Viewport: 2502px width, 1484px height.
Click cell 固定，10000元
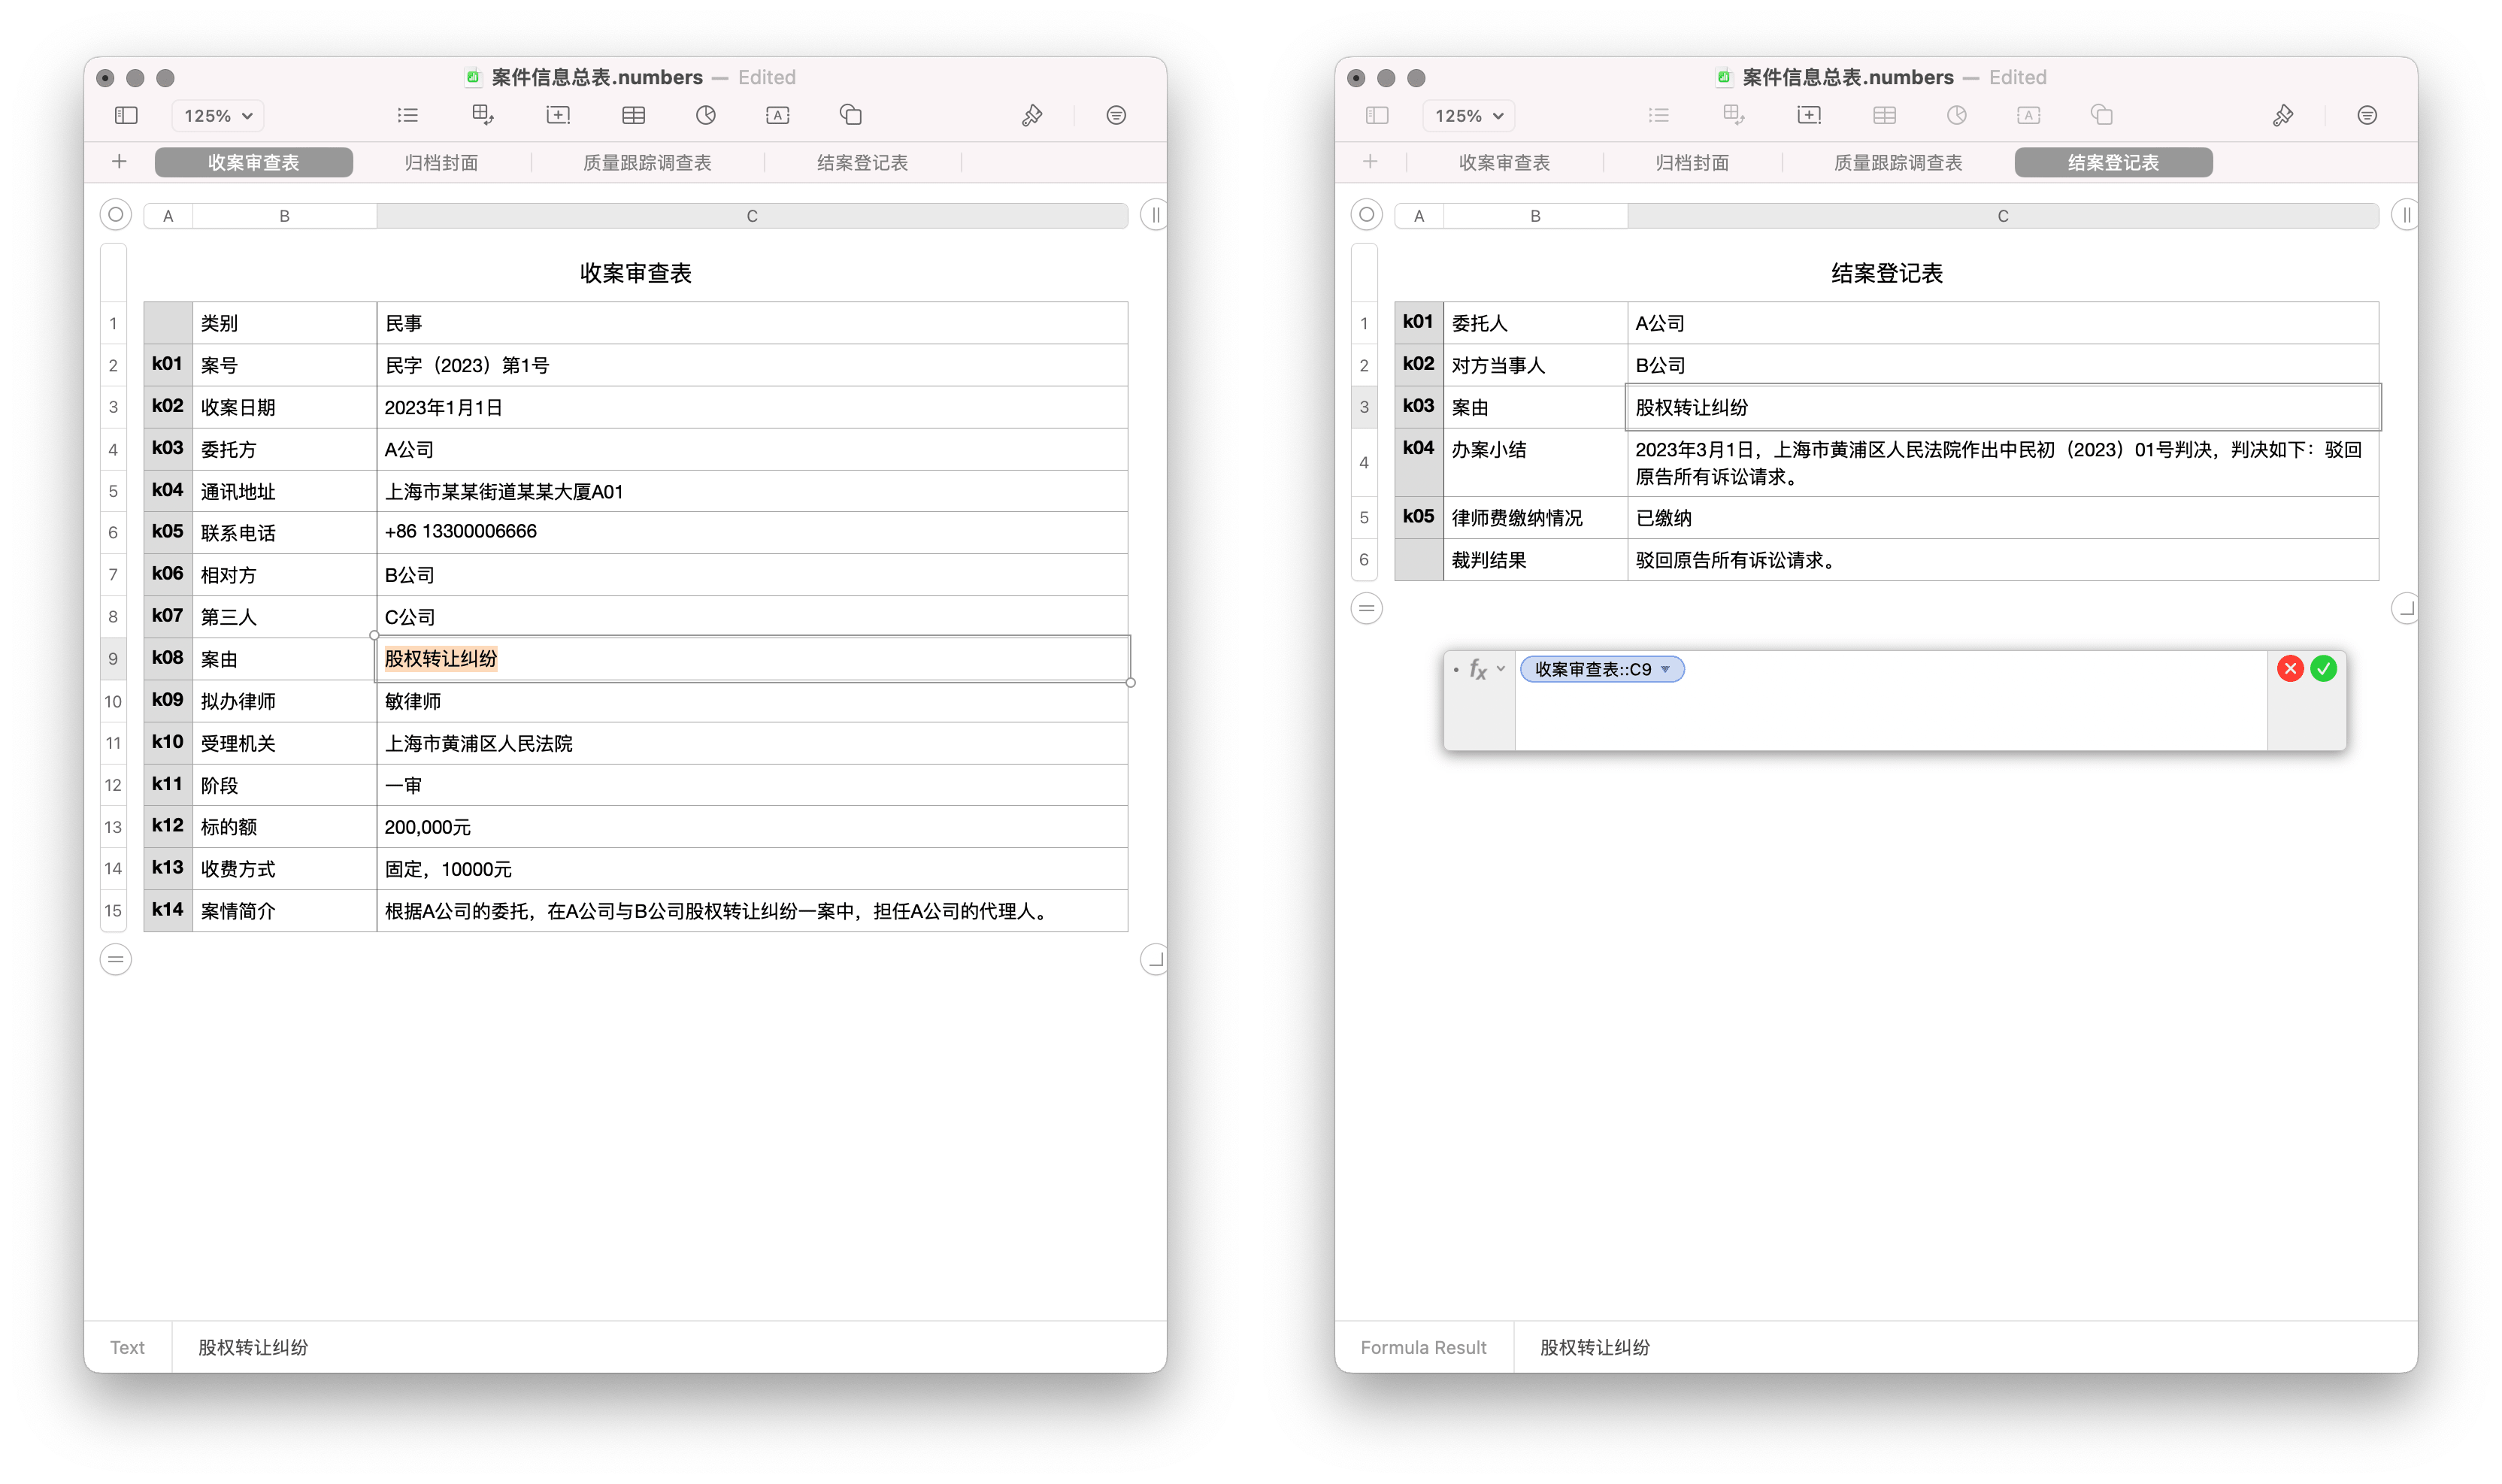(752, 869)
